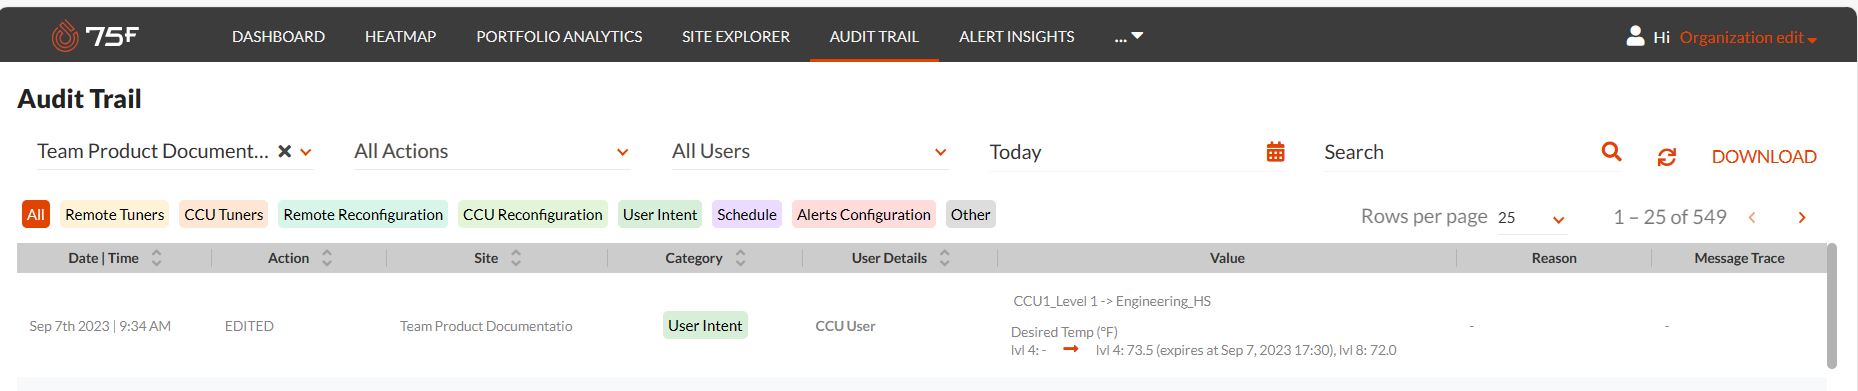This screenshot has width=1858, height=391.
Task: Refresh the audit trail list
Action: coord(1666,157)
